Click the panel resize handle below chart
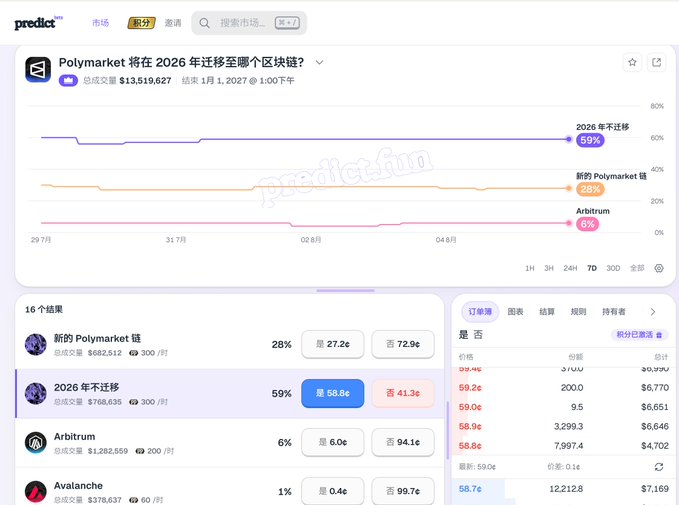 pos(345,291)
